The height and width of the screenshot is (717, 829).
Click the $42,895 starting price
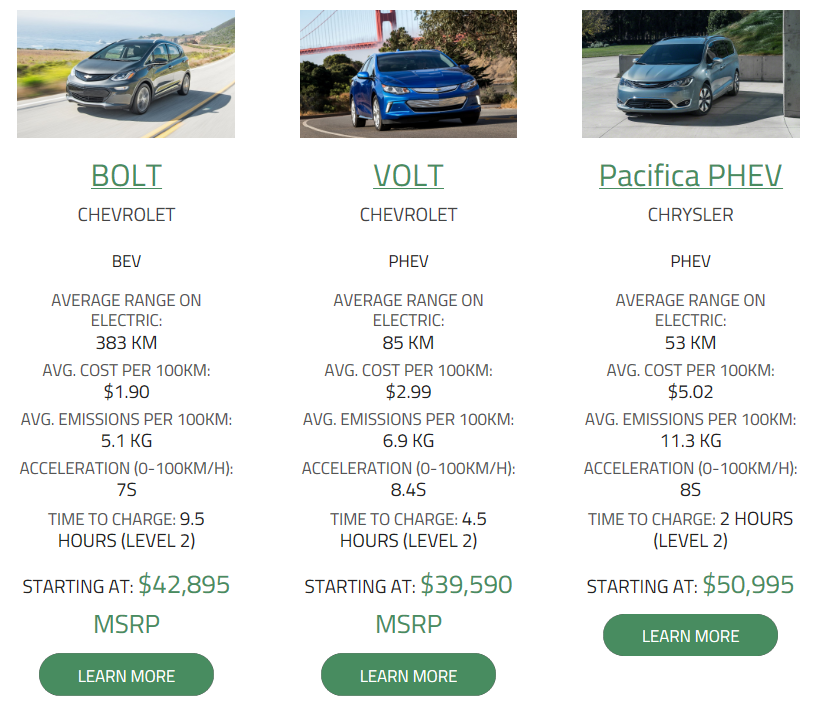tap(184, 585)
